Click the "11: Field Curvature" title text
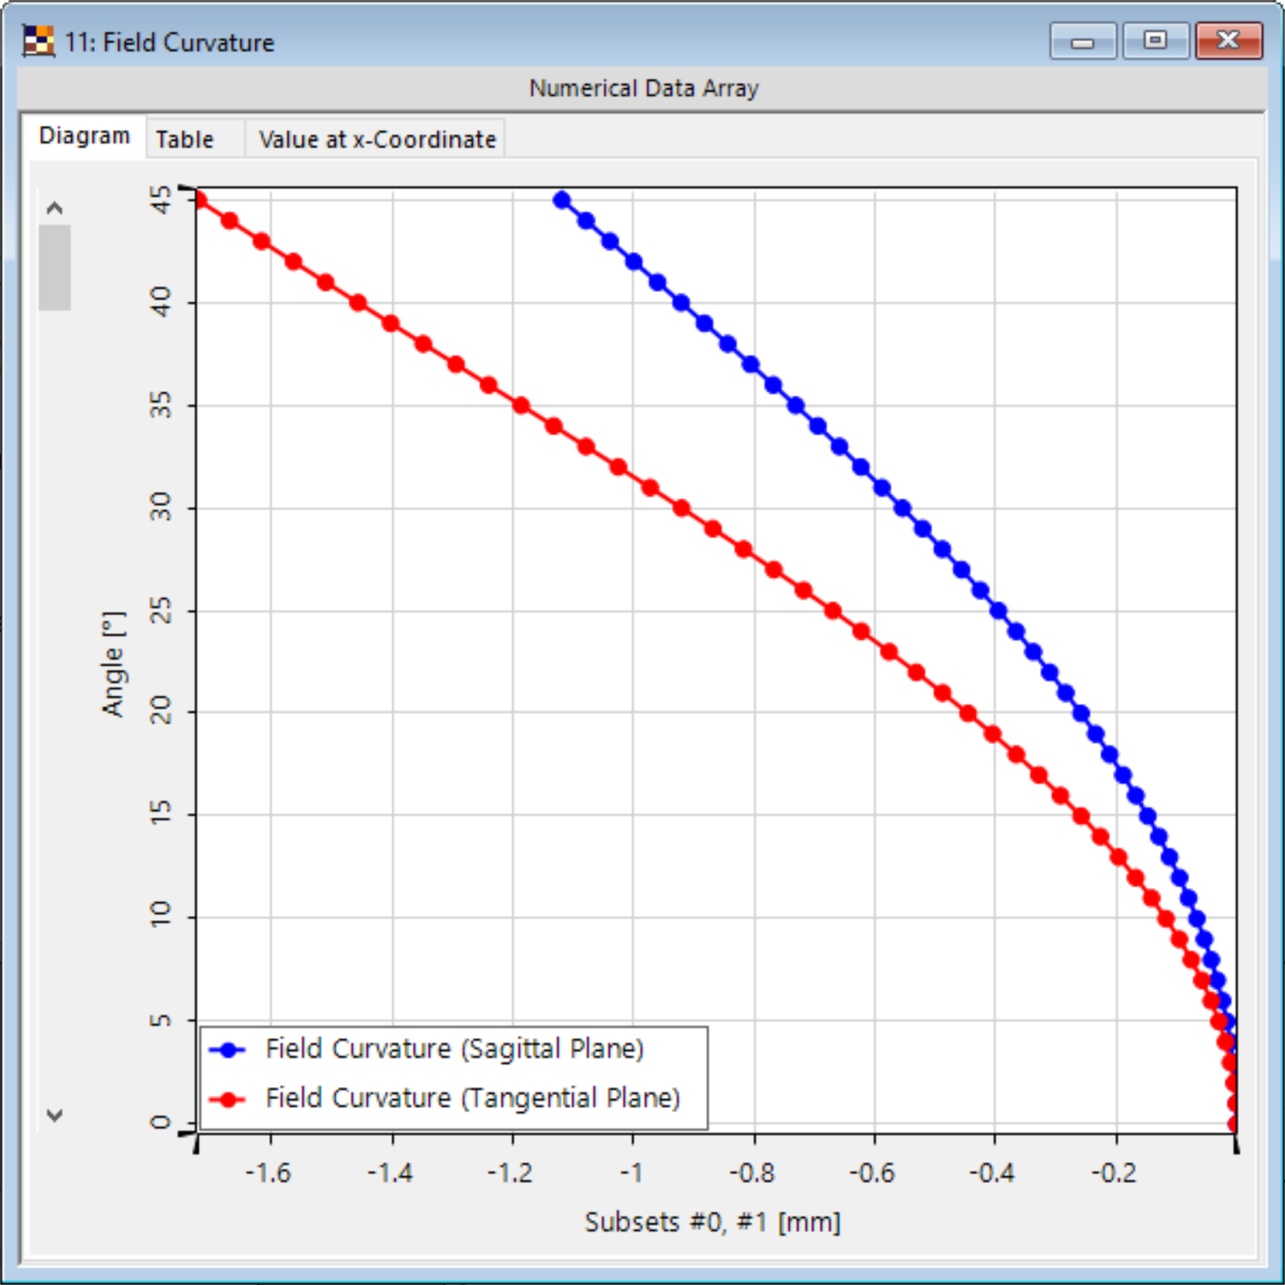 [x=170, y=43]
